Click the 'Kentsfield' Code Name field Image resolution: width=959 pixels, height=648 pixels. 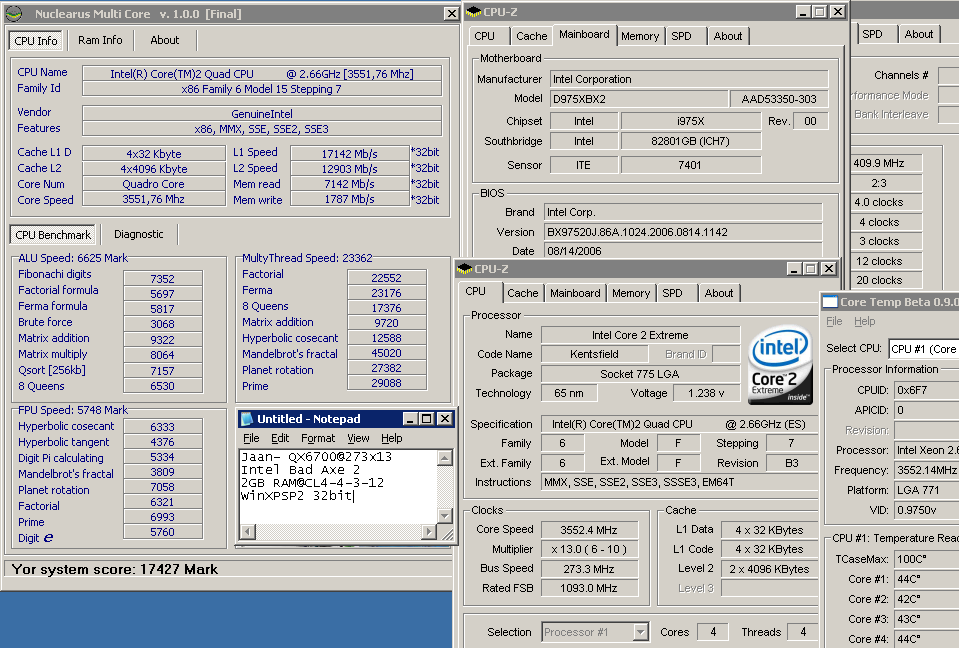click(x=594, y=354)
